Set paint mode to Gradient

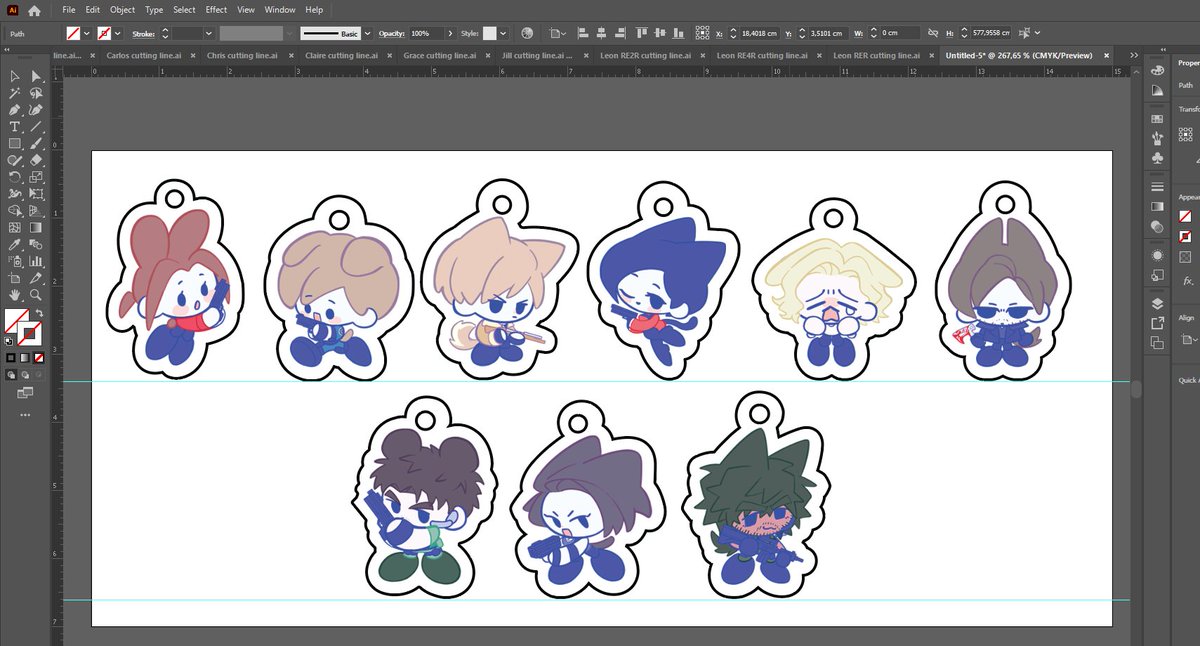[x=25, y=357]
